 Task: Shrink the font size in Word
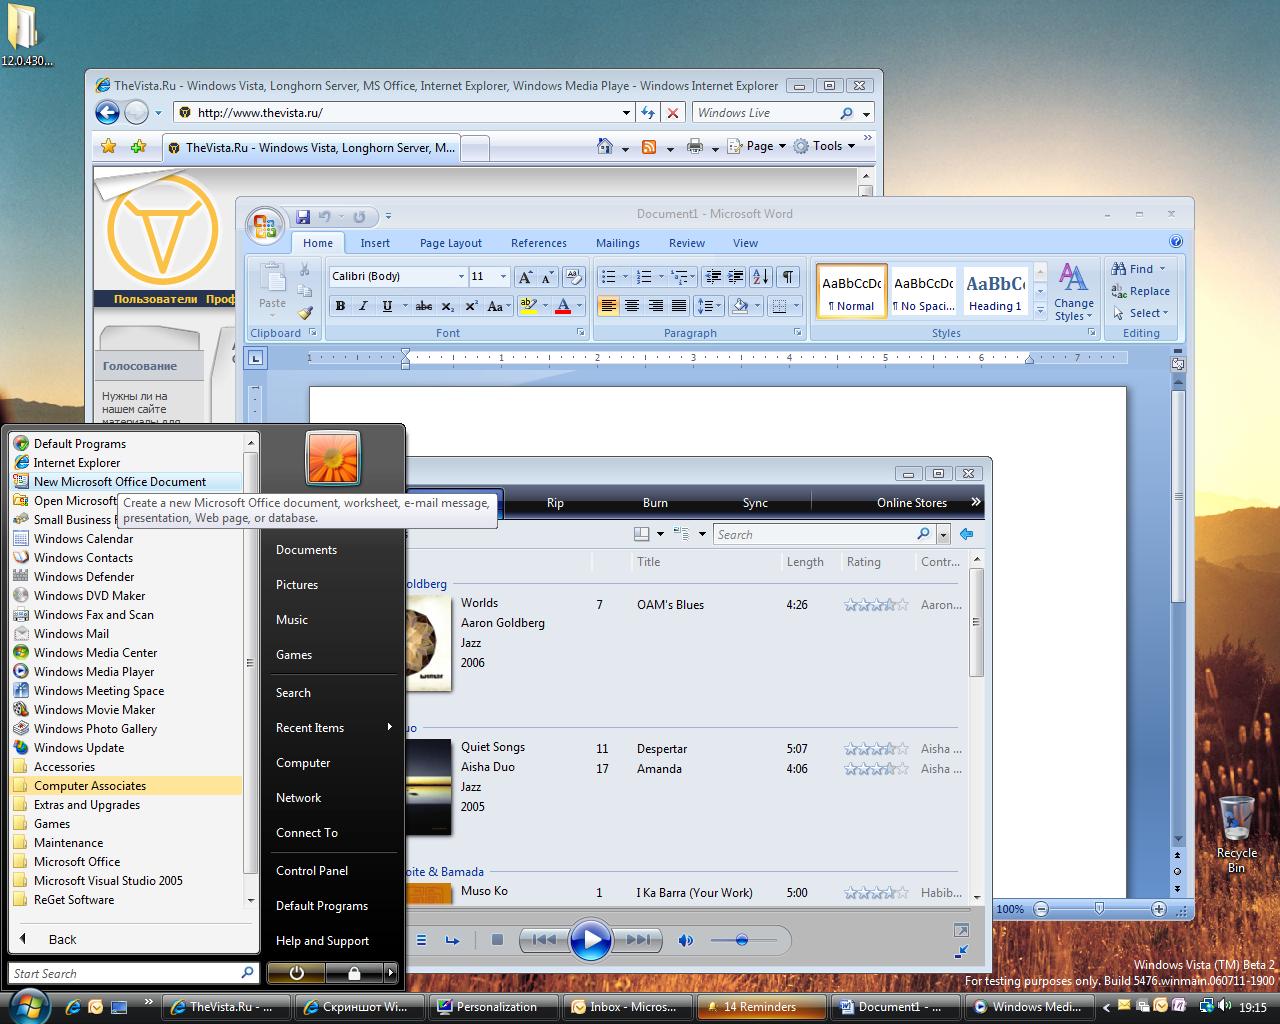[549, 277]
